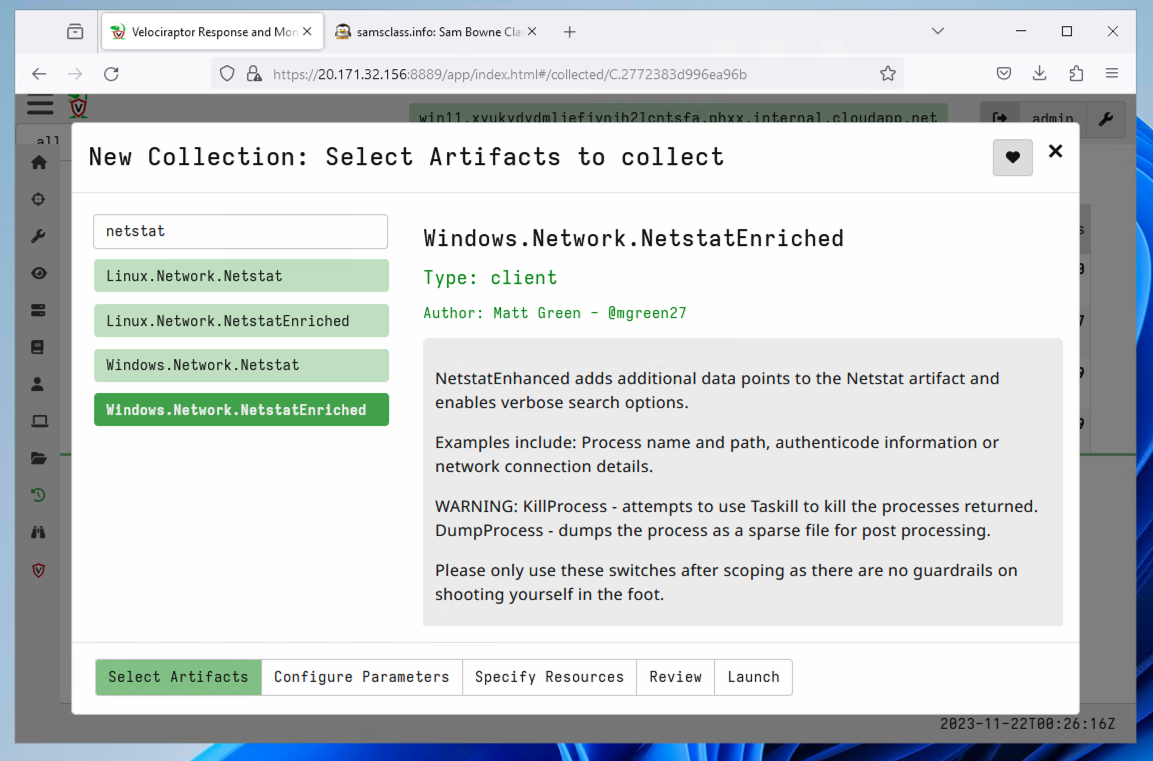Switch to Select Artifacts step

tap(179, 677)
